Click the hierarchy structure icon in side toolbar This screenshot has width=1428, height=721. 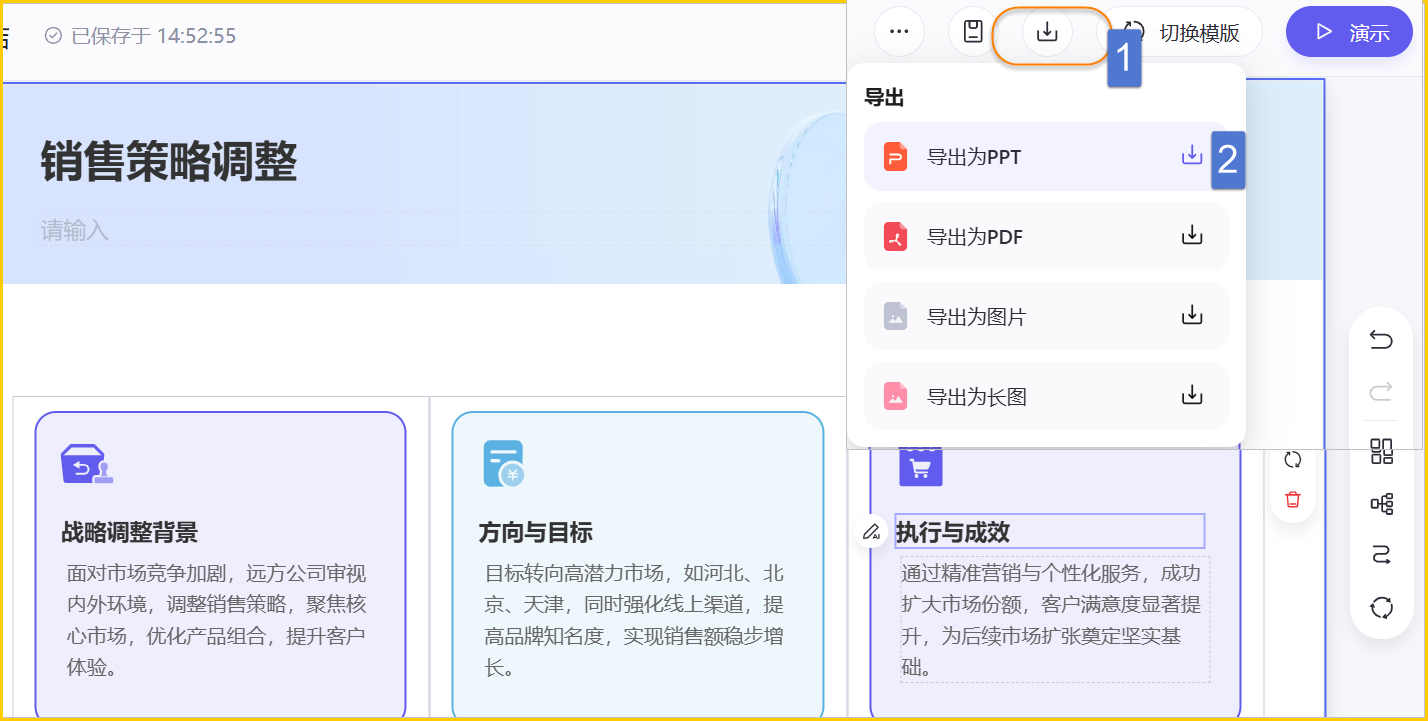tap(1381, 504)
